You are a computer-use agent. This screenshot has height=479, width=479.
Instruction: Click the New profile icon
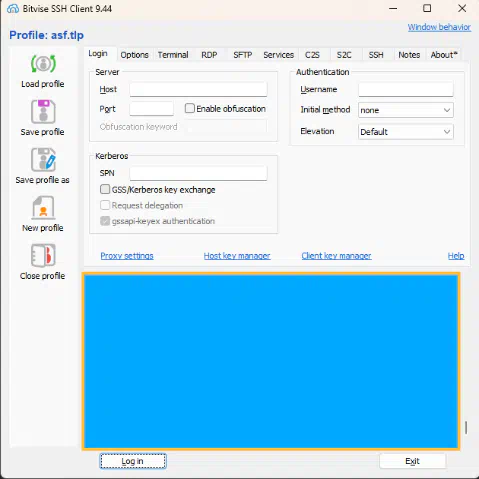coord(43,207)
